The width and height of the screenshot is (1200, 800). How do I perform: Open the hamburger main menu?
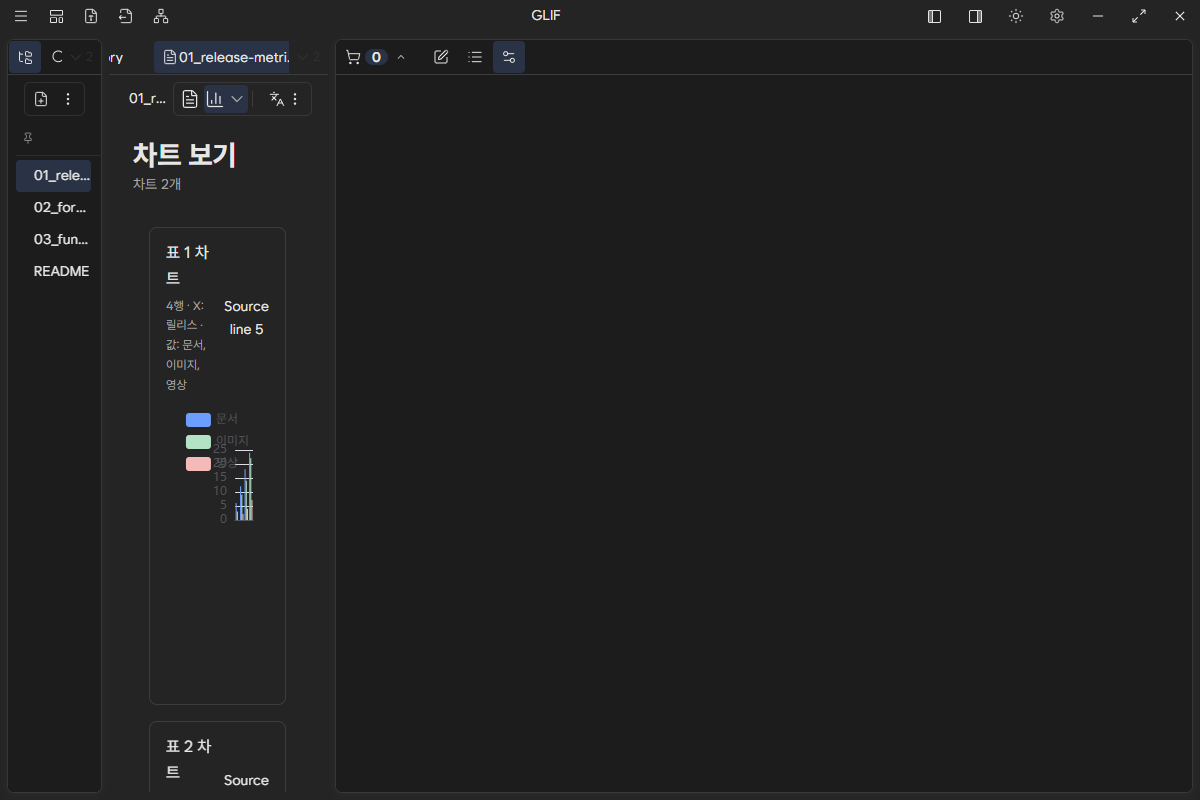pos(21,16)
